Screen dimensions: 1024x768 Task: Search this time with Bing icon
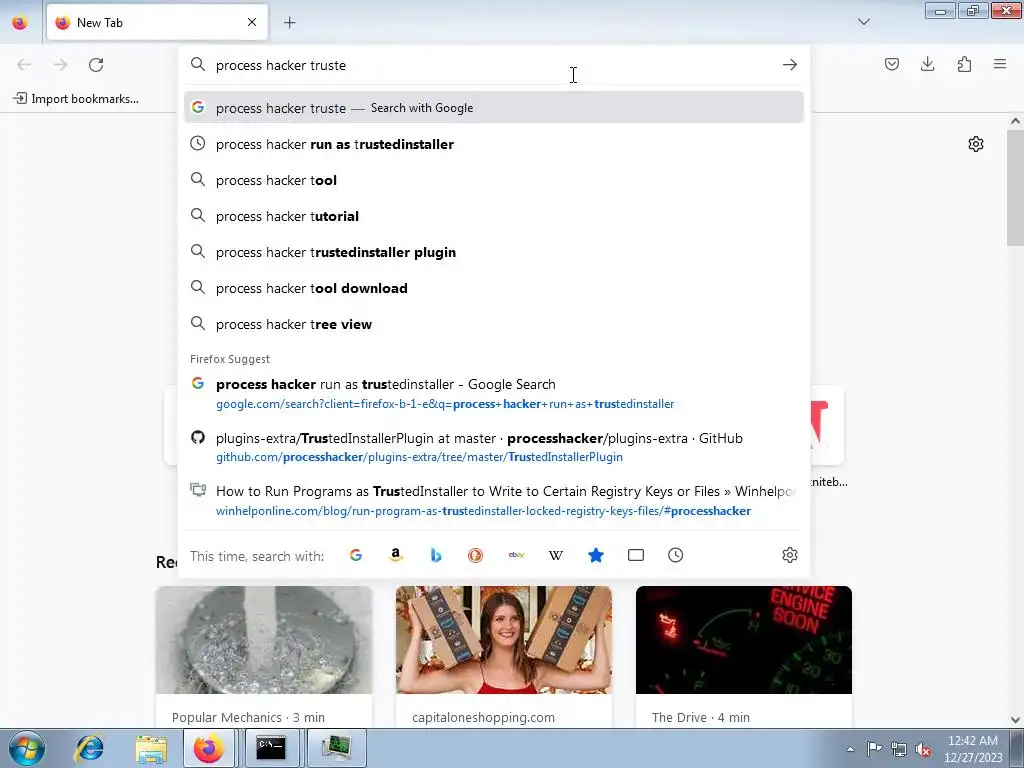pyautogui.click(x=436, y=555)
